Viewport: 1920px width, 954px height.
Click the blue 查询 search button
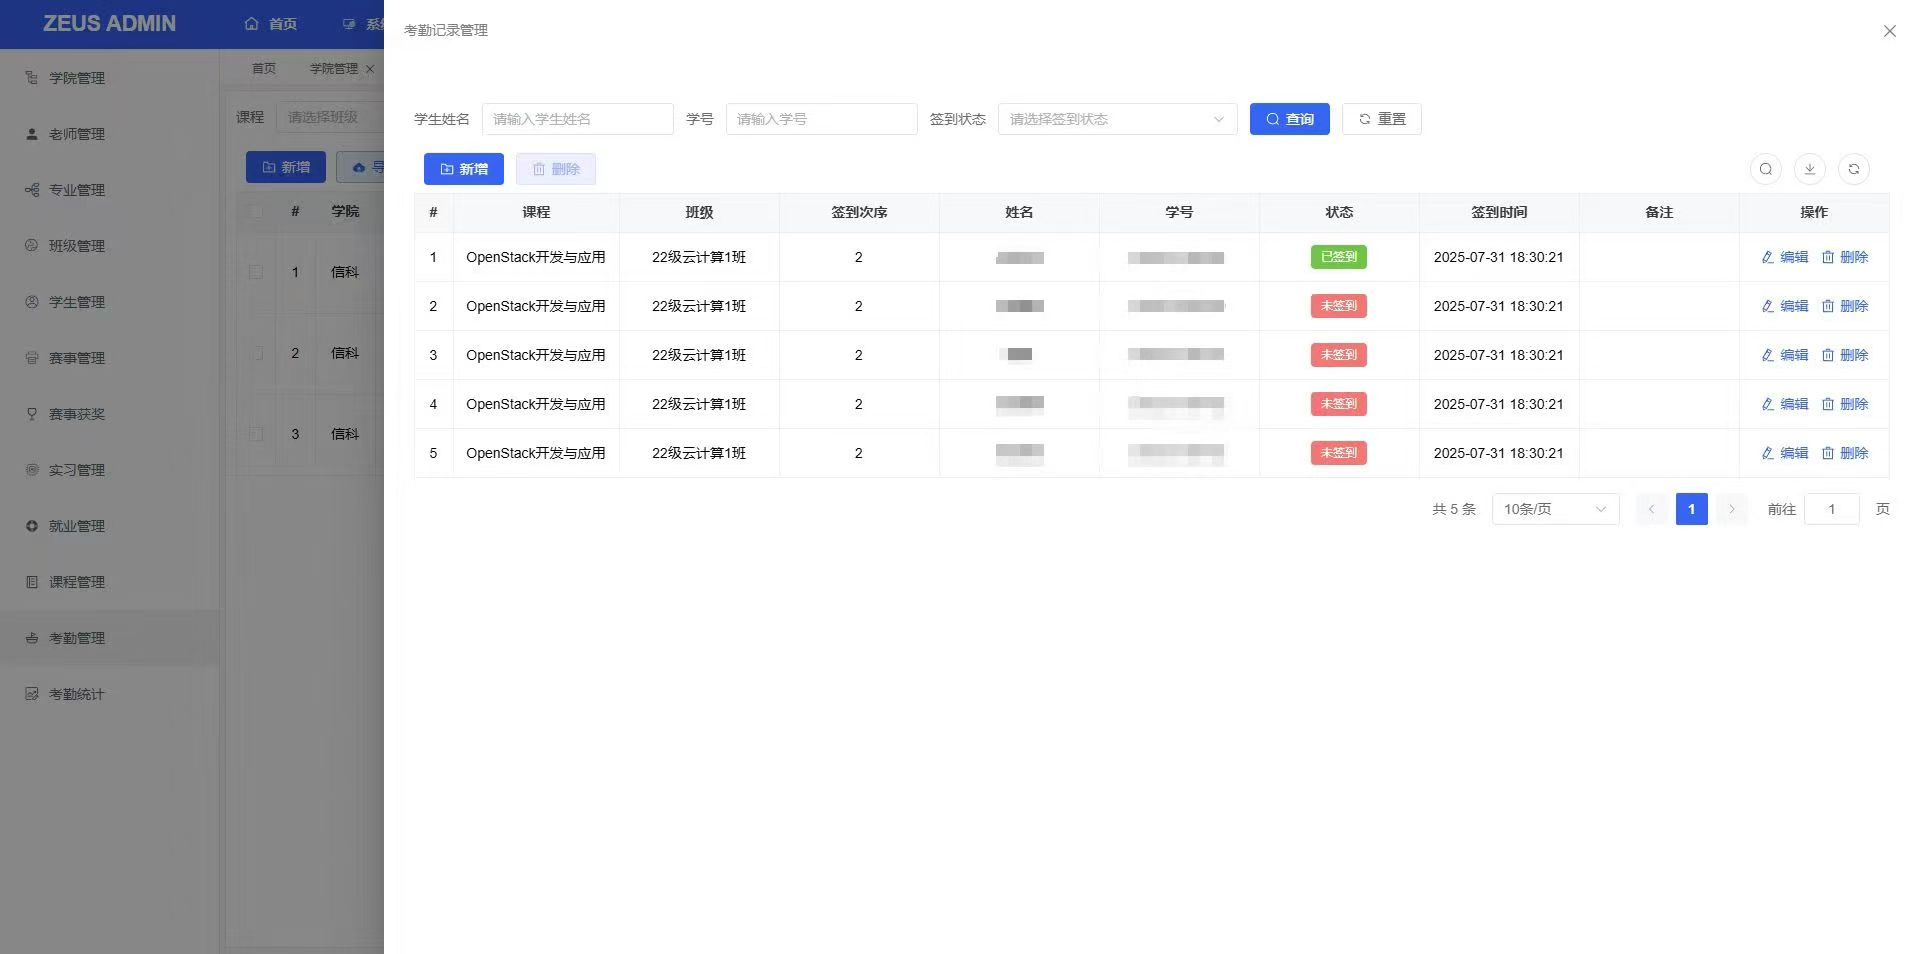click(1289, 119)
